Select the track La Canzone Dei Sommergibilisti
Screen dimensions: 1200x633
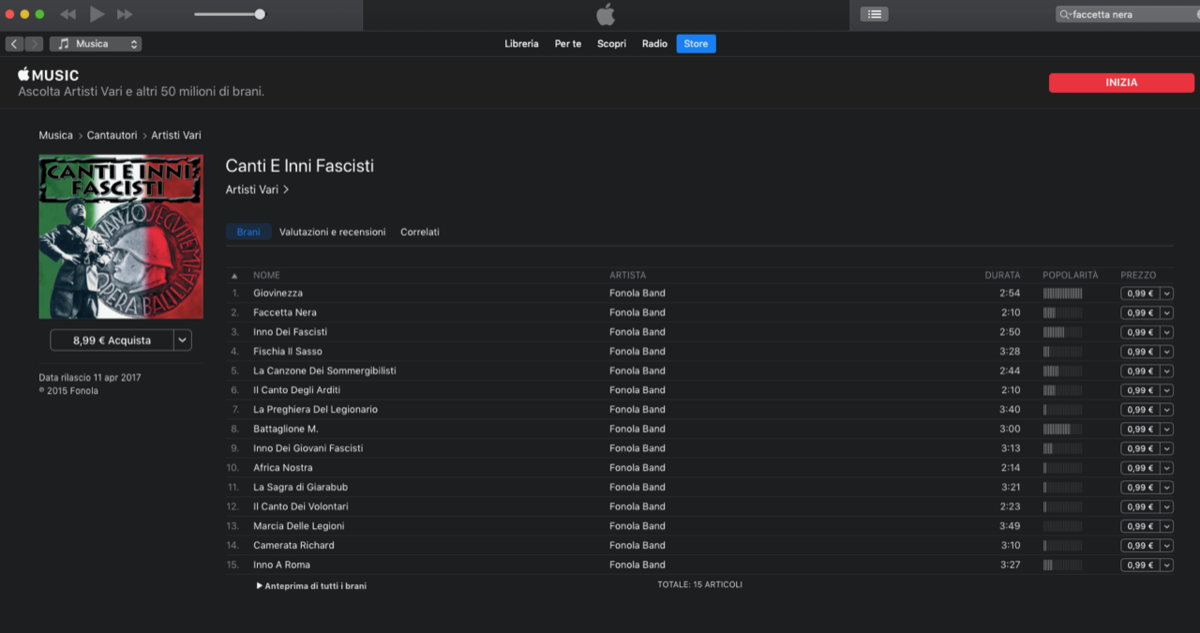coord(325,371)
